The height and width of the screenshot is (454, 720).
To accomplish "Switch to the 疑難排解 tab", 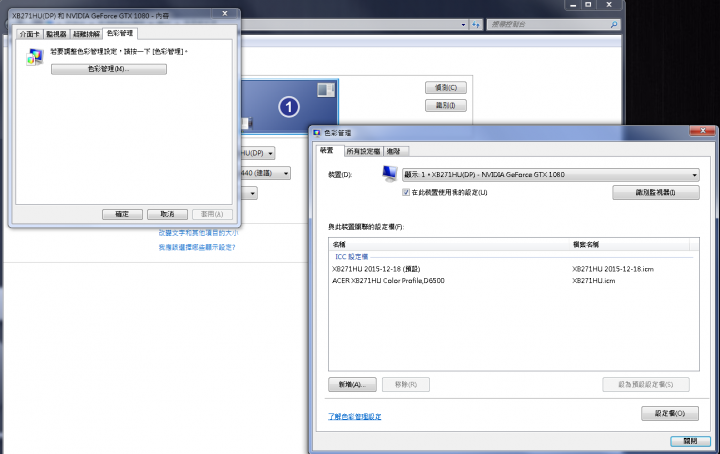I will tap(86, 34).
